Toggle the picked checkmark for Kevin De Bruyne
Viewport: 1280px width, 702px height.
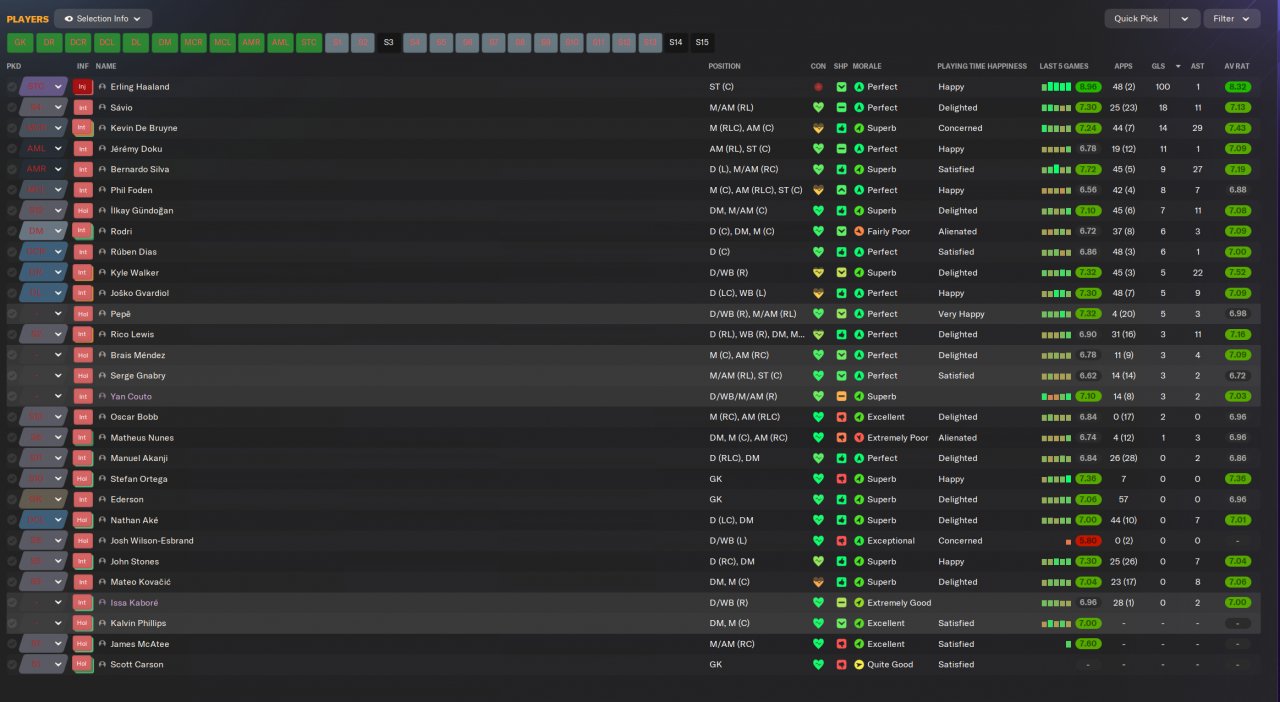[12, 128]
